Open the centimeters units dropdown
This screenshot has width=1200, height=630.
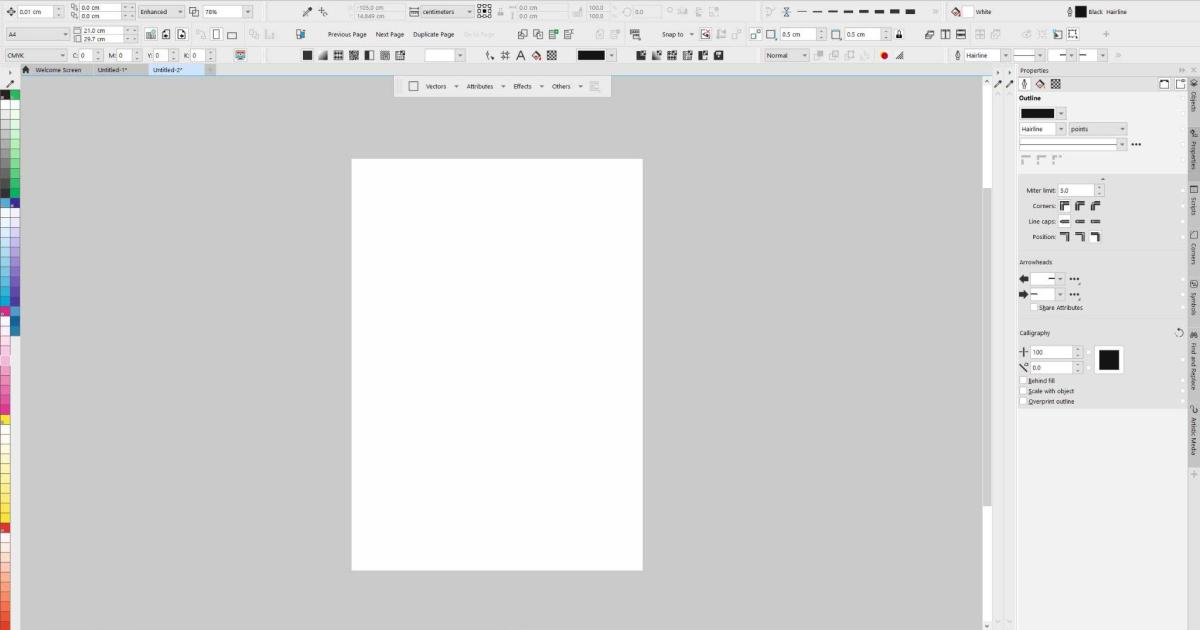pyautogui.click(x=441, y=12)
